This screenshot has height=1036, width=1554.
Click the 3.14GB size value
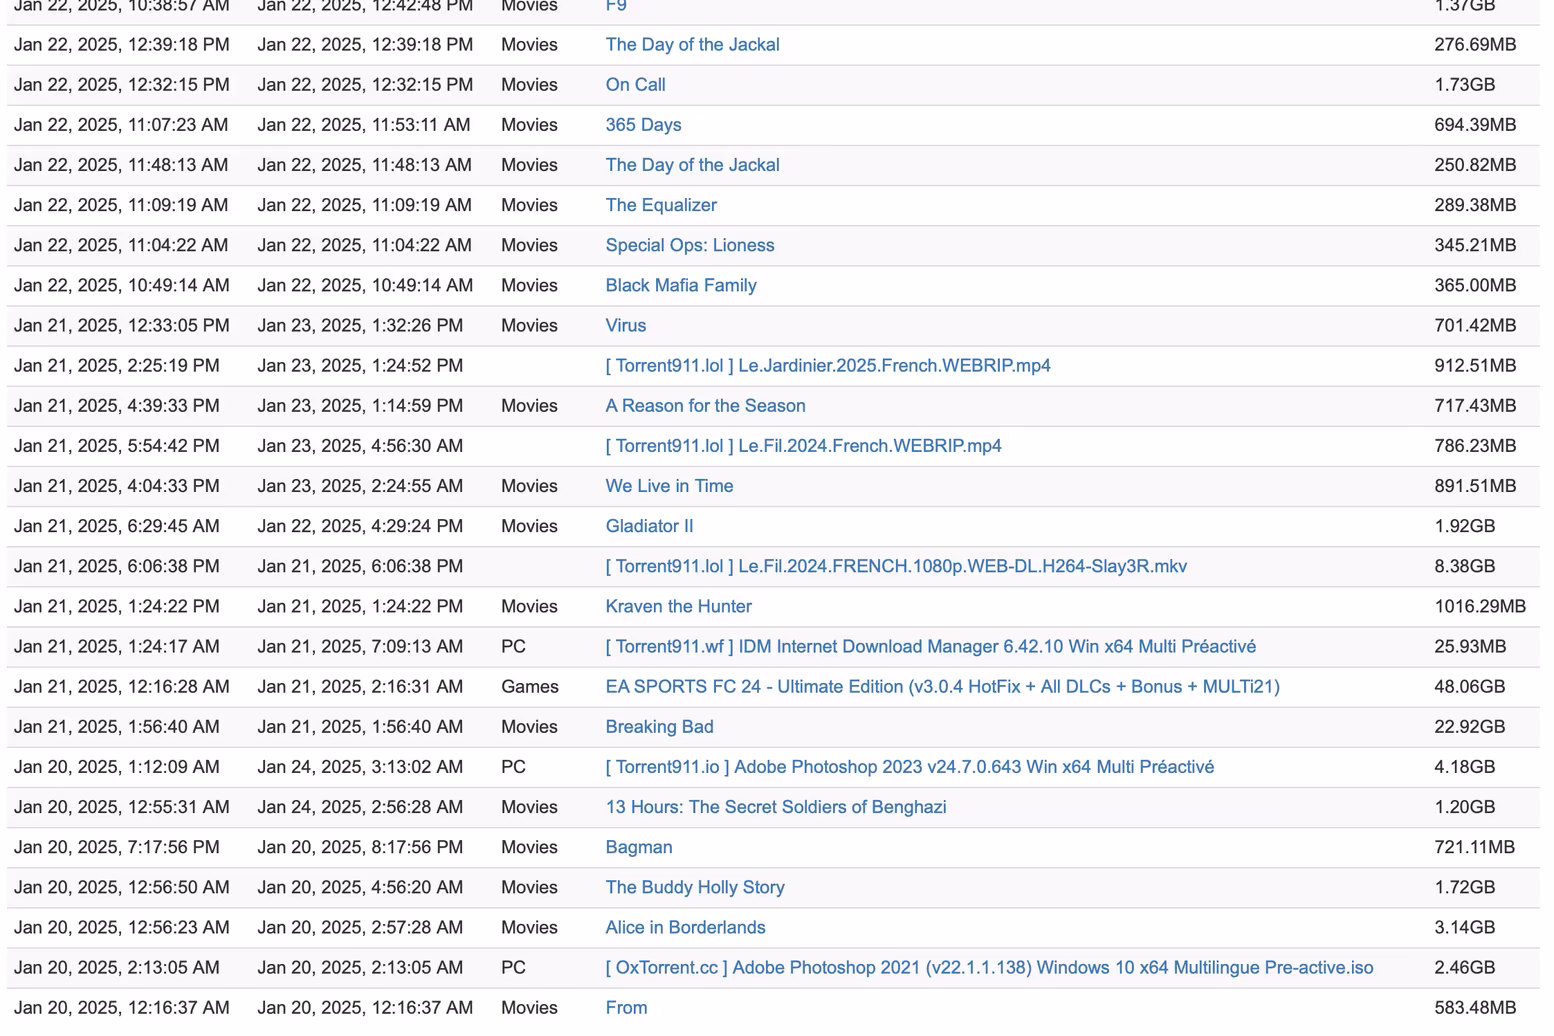tap(1464, 926)
